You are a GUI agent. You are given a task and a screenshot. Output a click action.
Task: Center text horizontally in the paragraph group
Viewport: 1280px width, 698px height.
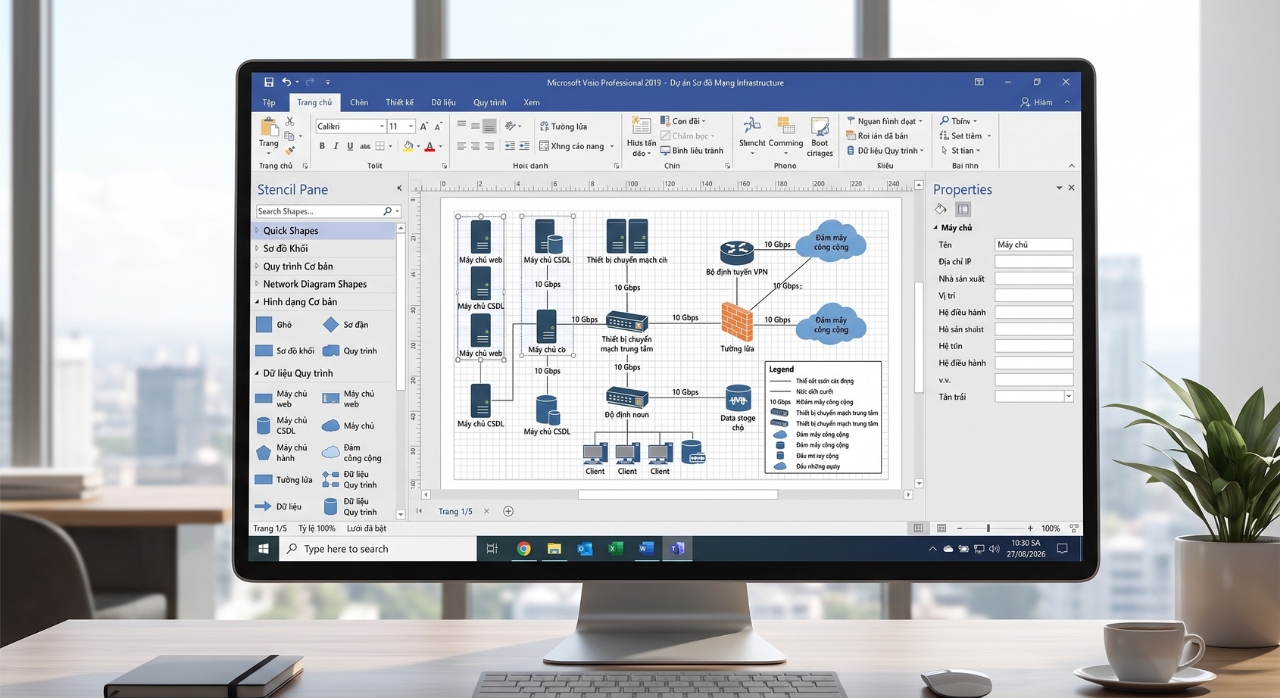tap(476, 146)
